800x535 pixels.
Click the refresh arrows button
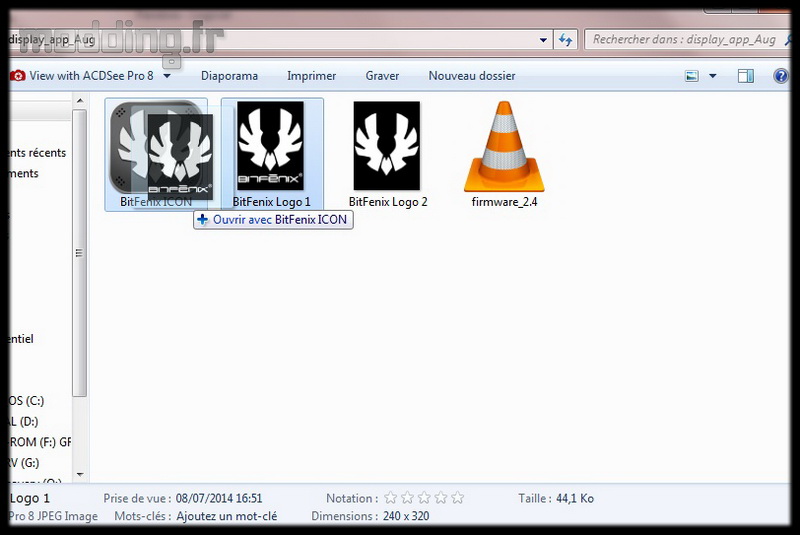[x=565, y=40]
